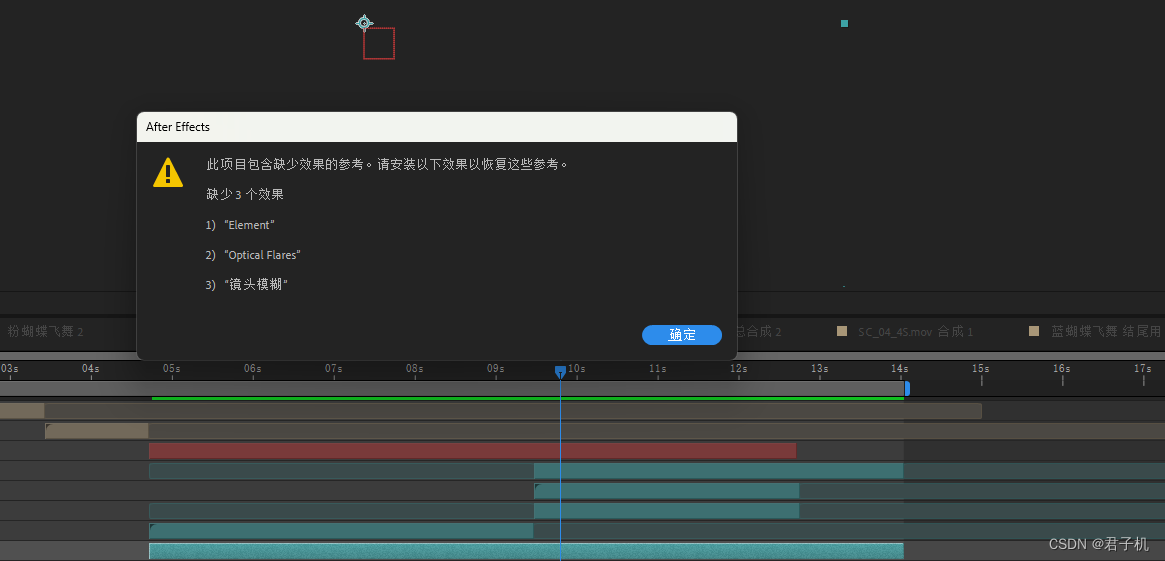Select the bright teal bottom layer bar
1165x561 pixels.
click(x=526, y=551)
